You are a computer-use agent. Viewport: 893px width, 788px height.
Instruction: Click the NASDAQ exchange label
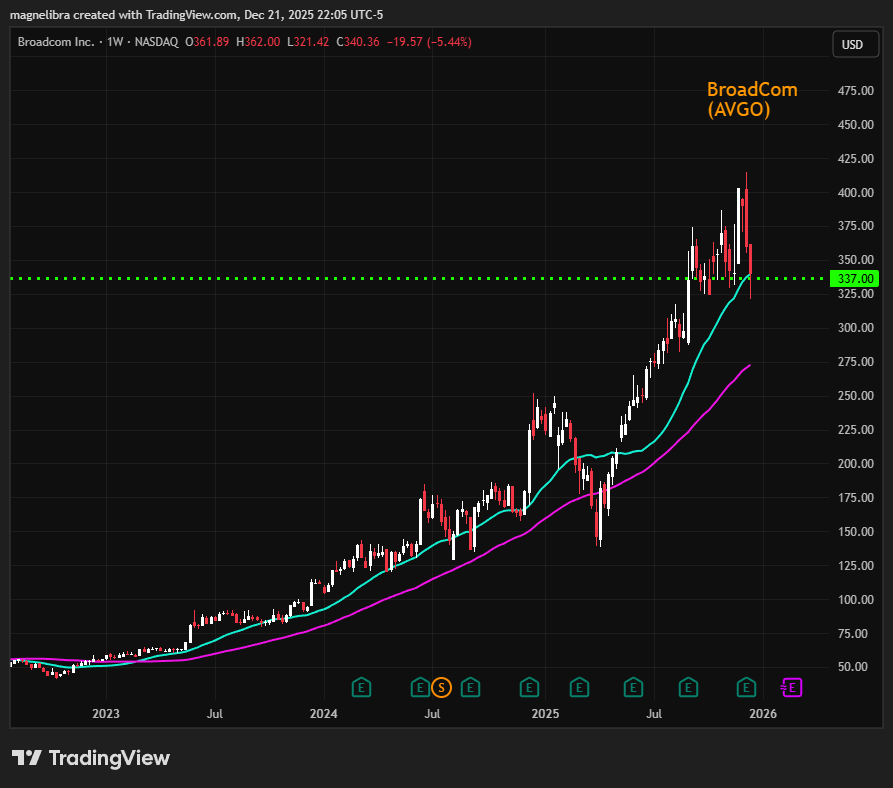pos(156,42)
